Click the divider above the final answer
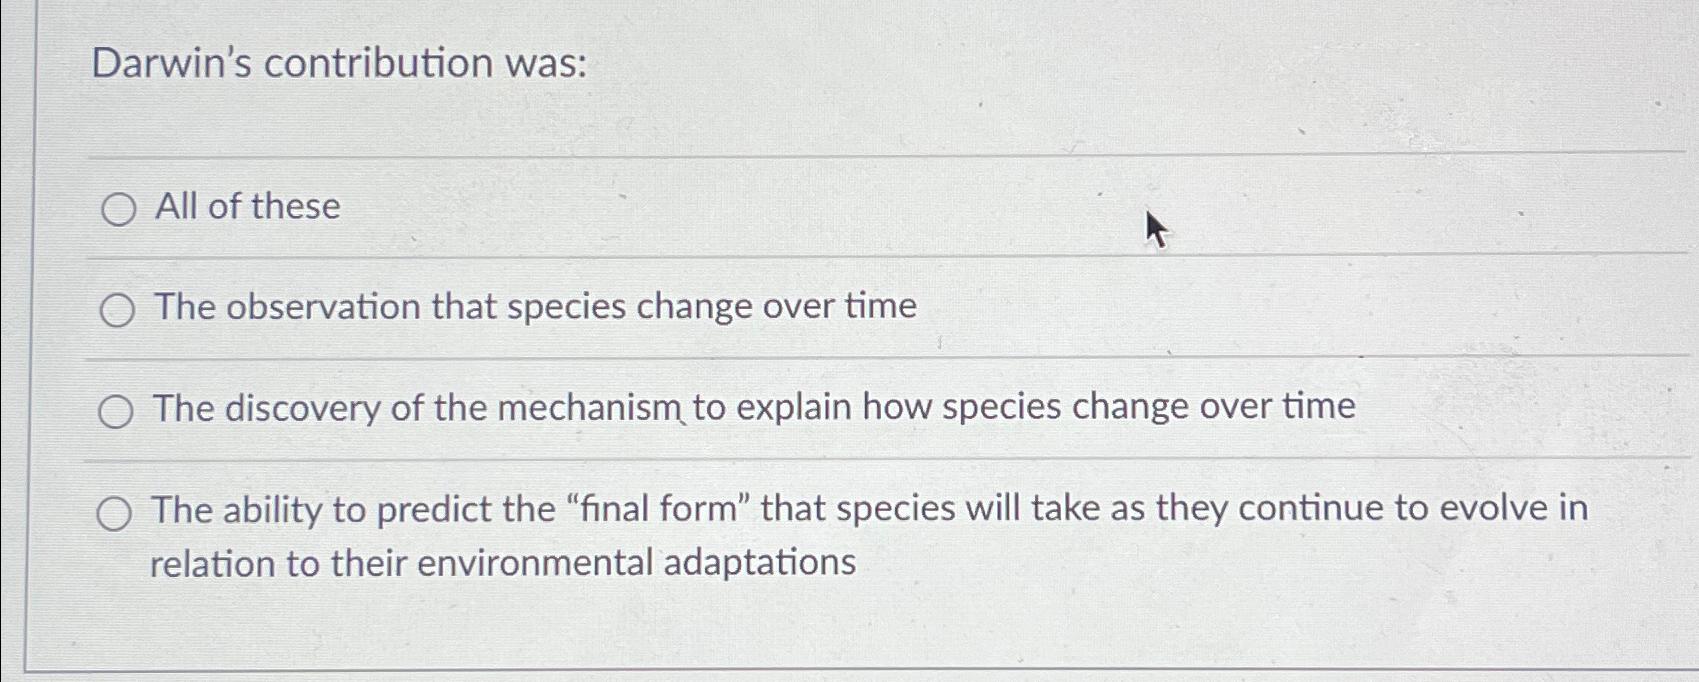 850,459
